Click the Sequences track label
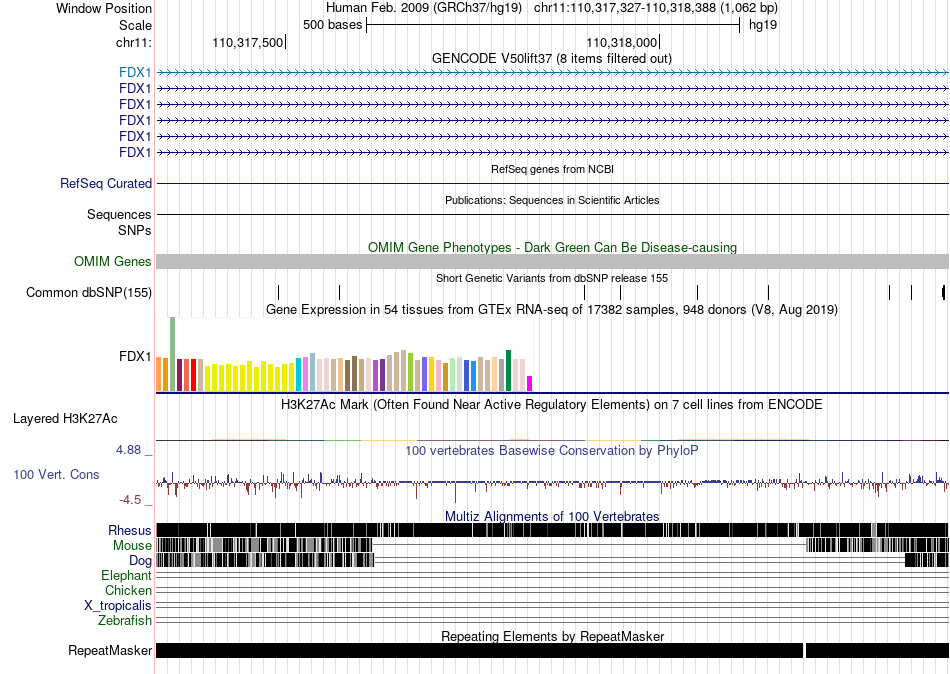The width and height of the screenshot is (950, 674). (119, 215)
